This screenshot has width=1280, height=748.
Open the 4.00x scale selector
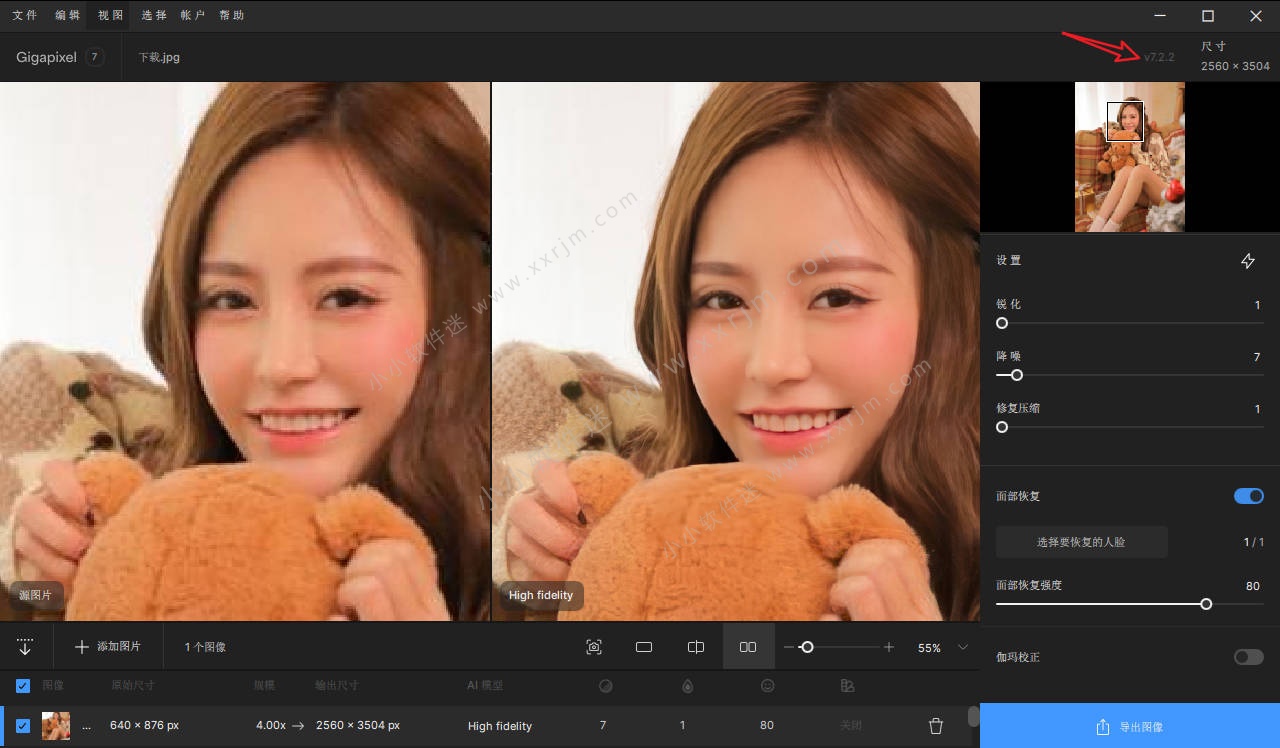coord(270,726)
